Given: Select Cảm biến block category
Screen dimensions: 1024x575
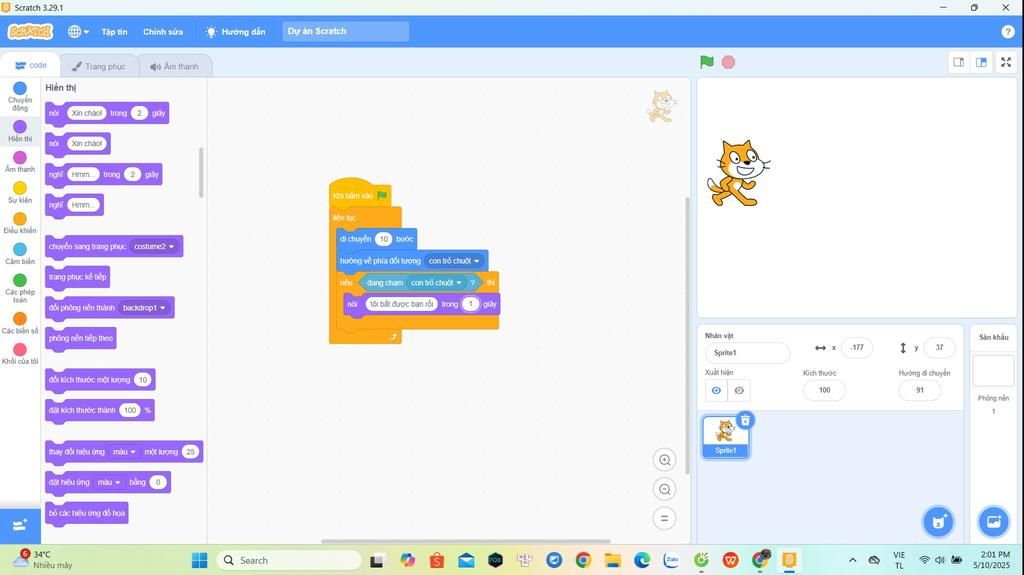Looking at the screenshot, I should [x=20, y=254].
